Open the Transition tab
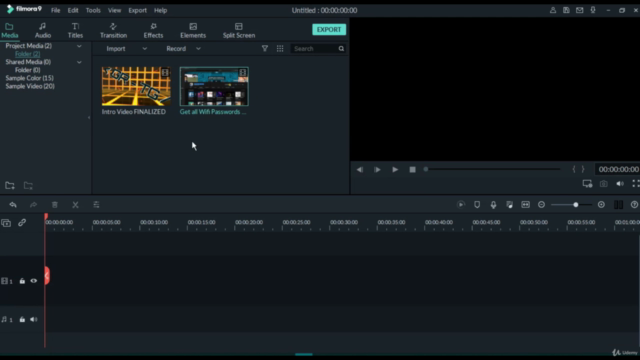640x360 pixels. point(113,30)
